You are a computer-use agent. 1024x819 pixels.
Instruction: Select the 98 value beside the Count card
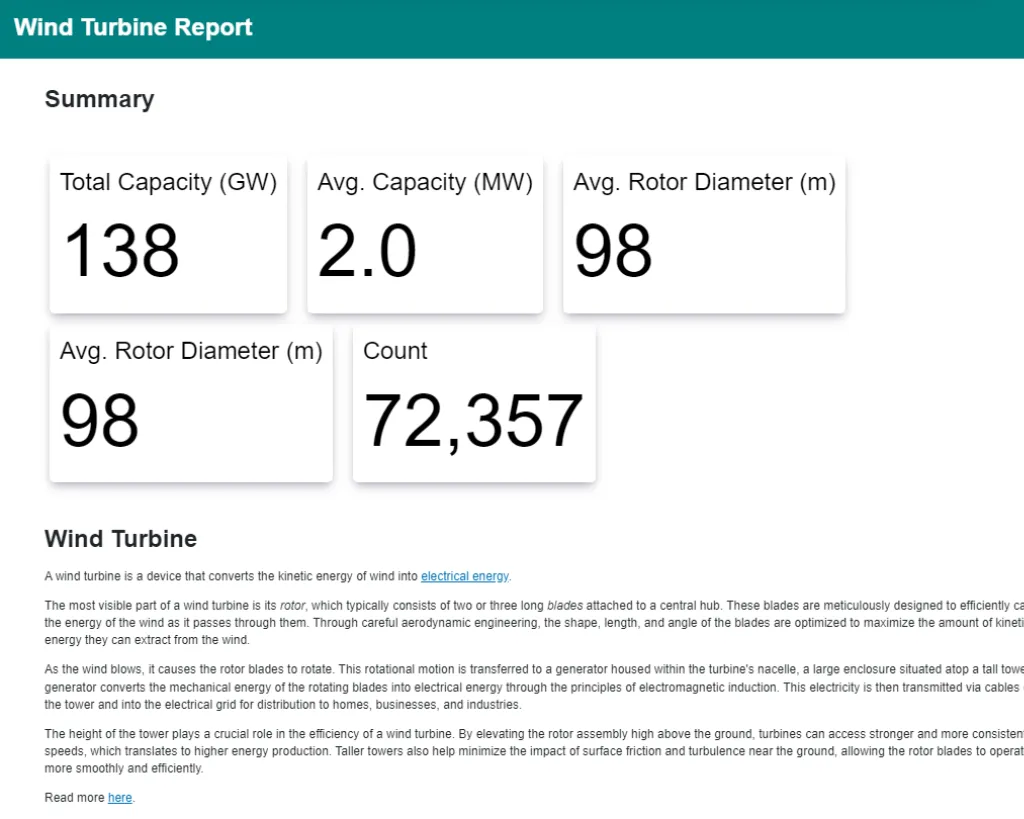[100, 420]
